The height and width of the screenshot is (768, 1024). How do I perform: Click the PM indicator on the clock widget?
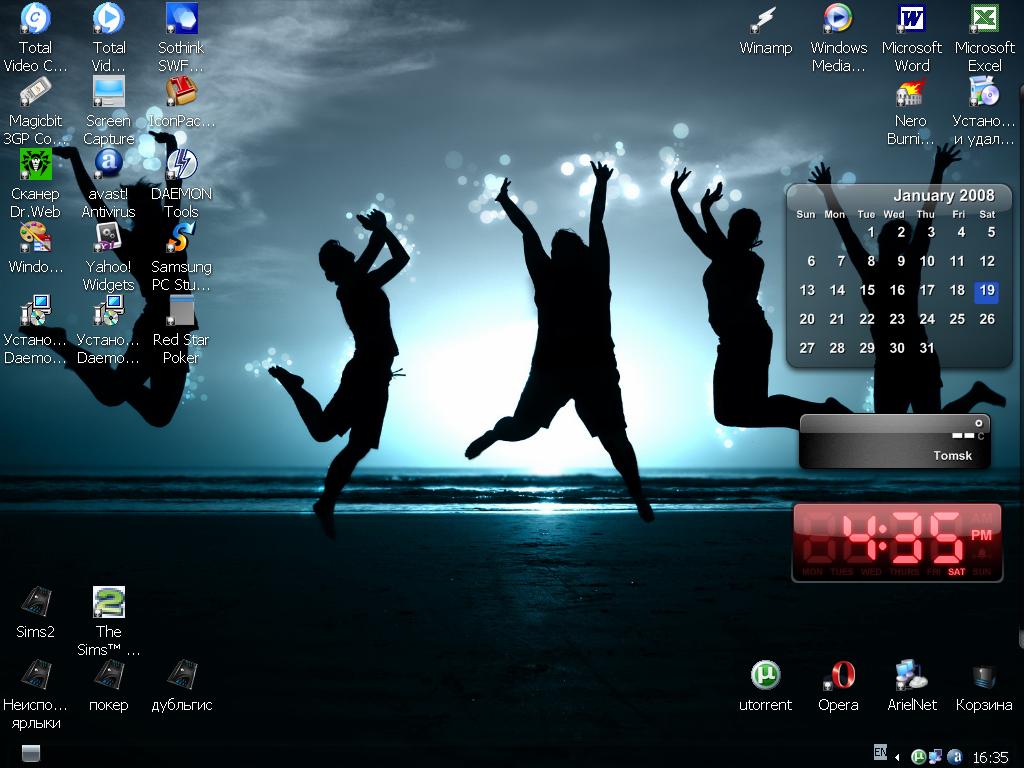[981, 536]
